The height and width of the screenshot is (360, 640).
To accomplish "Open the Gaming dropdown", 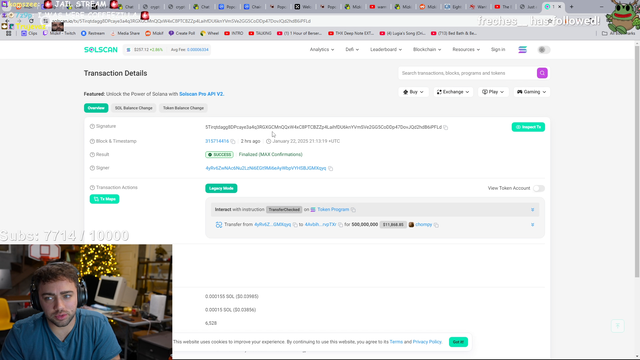I will 531,92.
